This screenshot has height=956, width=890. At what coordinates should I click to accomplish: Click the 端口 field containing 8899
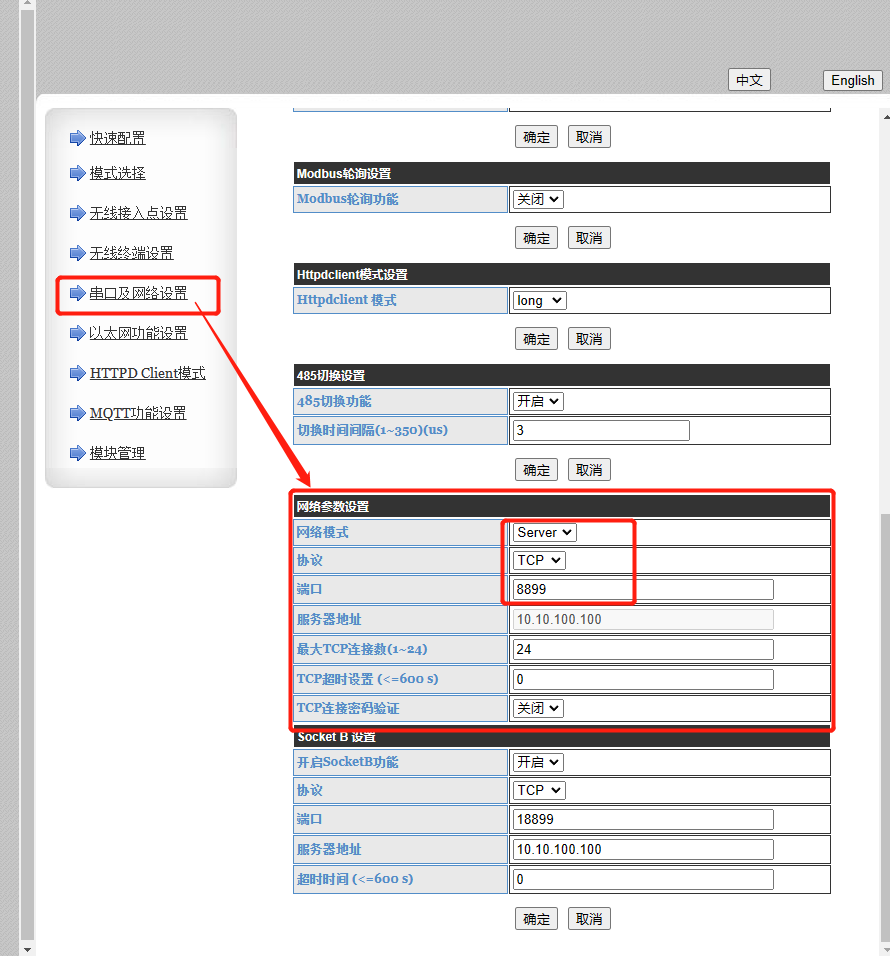(643, 590)
